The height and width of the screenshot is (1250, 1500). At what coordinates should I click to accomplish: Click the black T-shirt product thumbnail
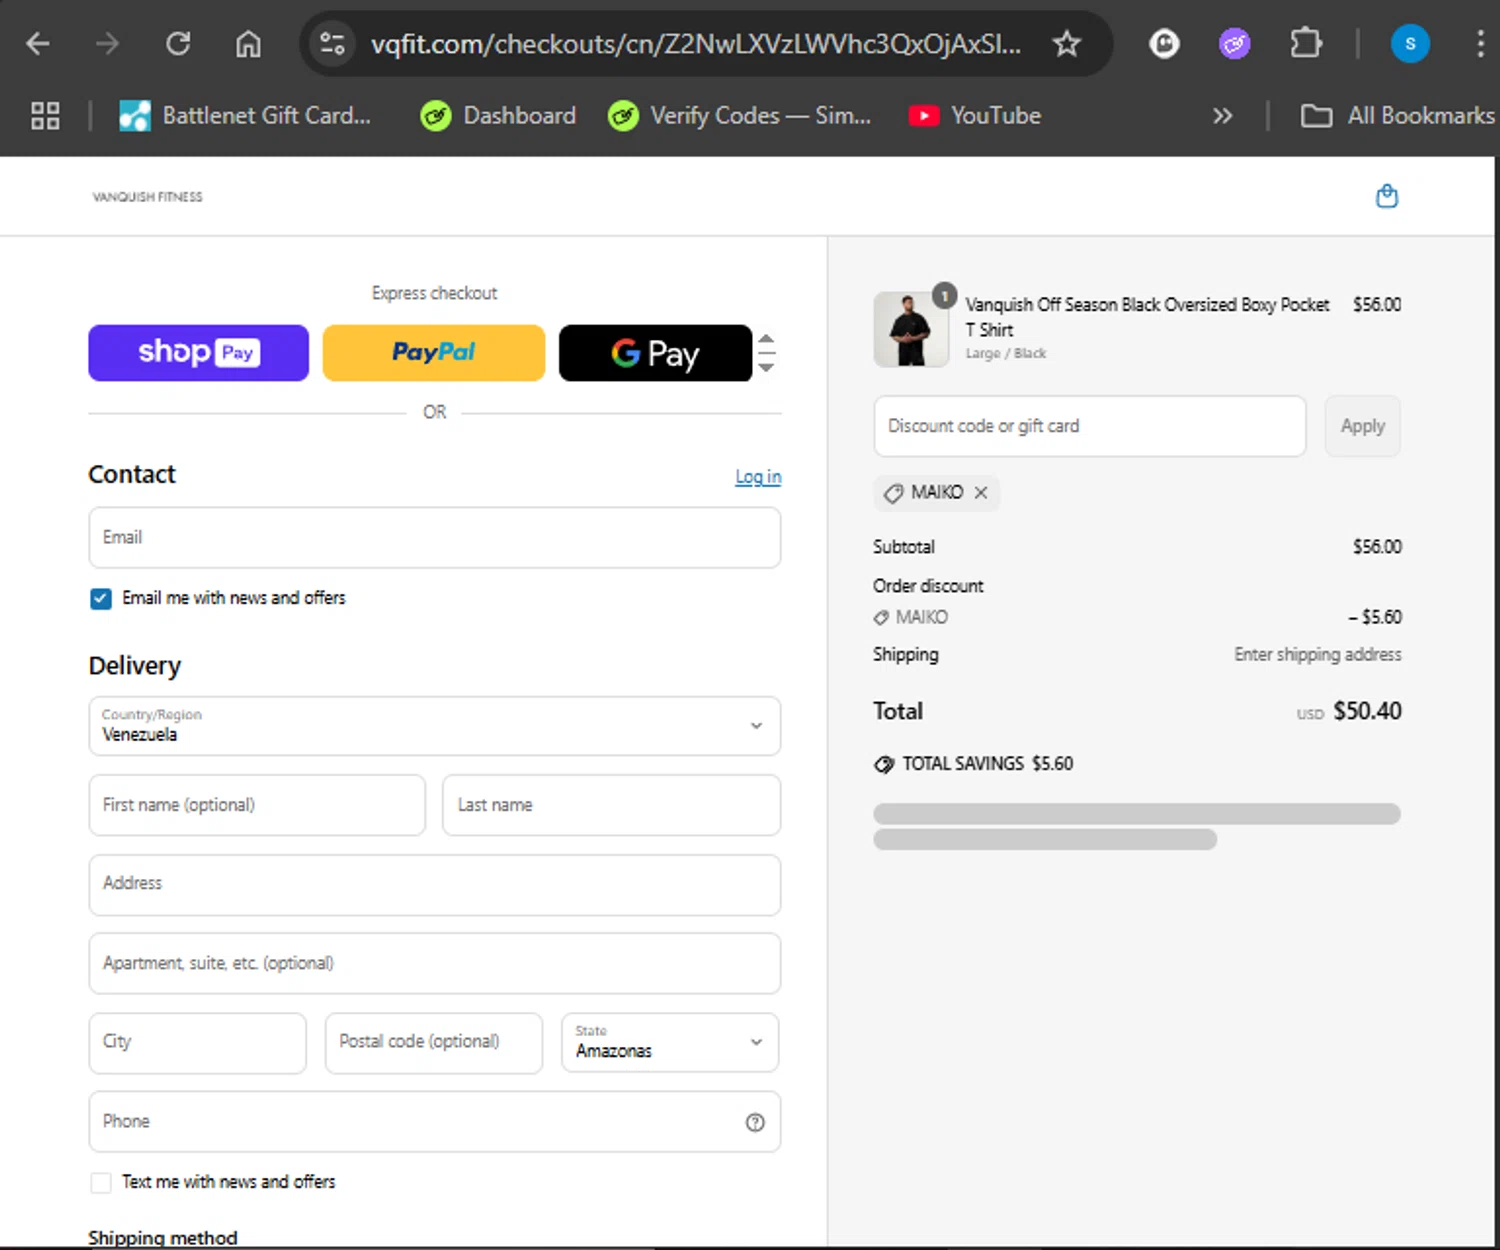click(x=911, y=329)
